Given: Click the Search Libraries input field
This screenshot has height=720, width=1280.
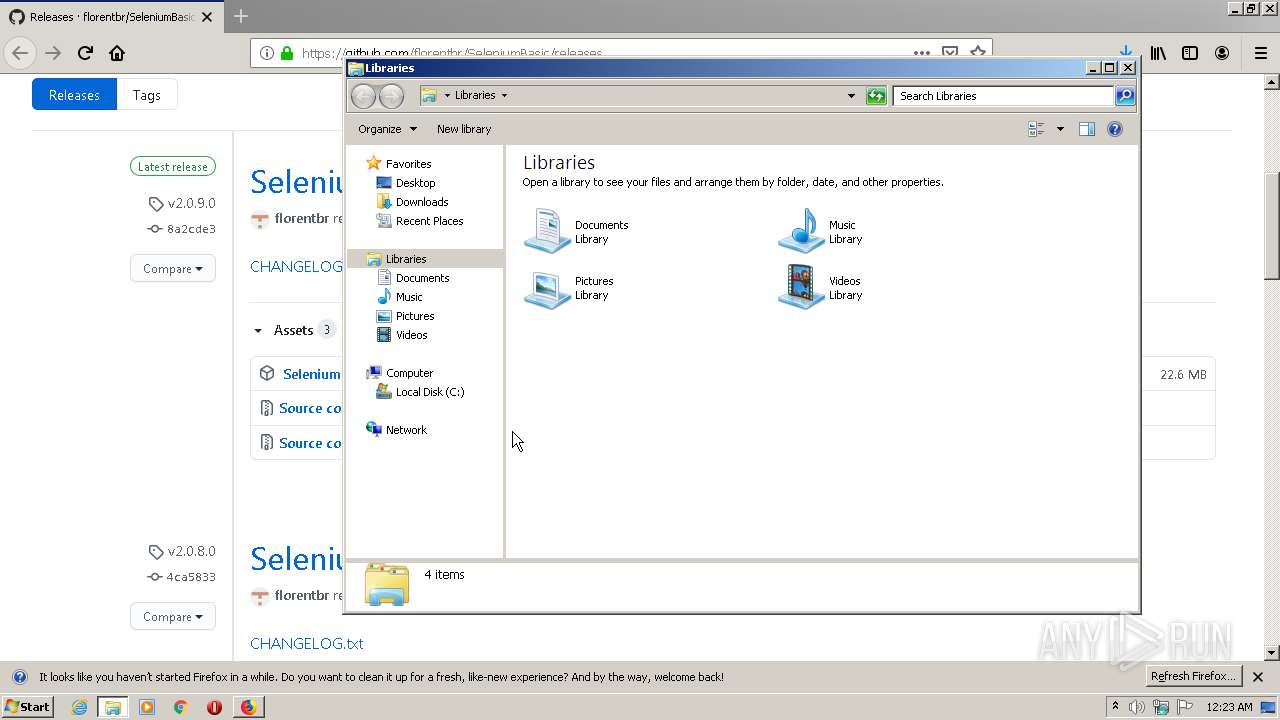Looking at the screenshot, I should 1003,96.
